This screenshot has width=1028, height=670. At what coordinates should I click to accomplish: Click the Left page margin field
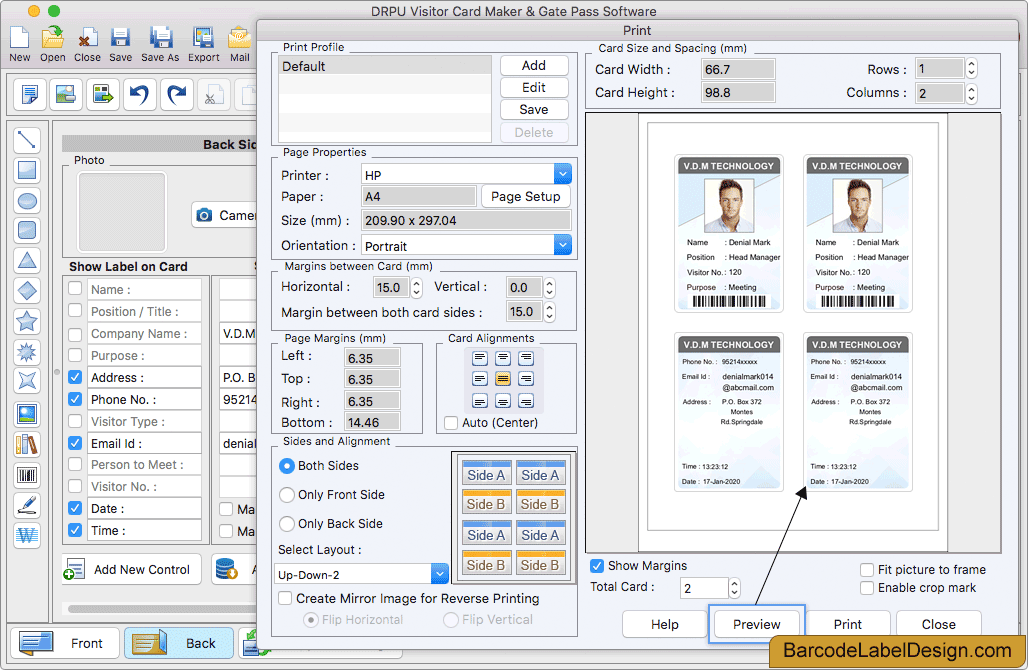(x=372, y=358)
